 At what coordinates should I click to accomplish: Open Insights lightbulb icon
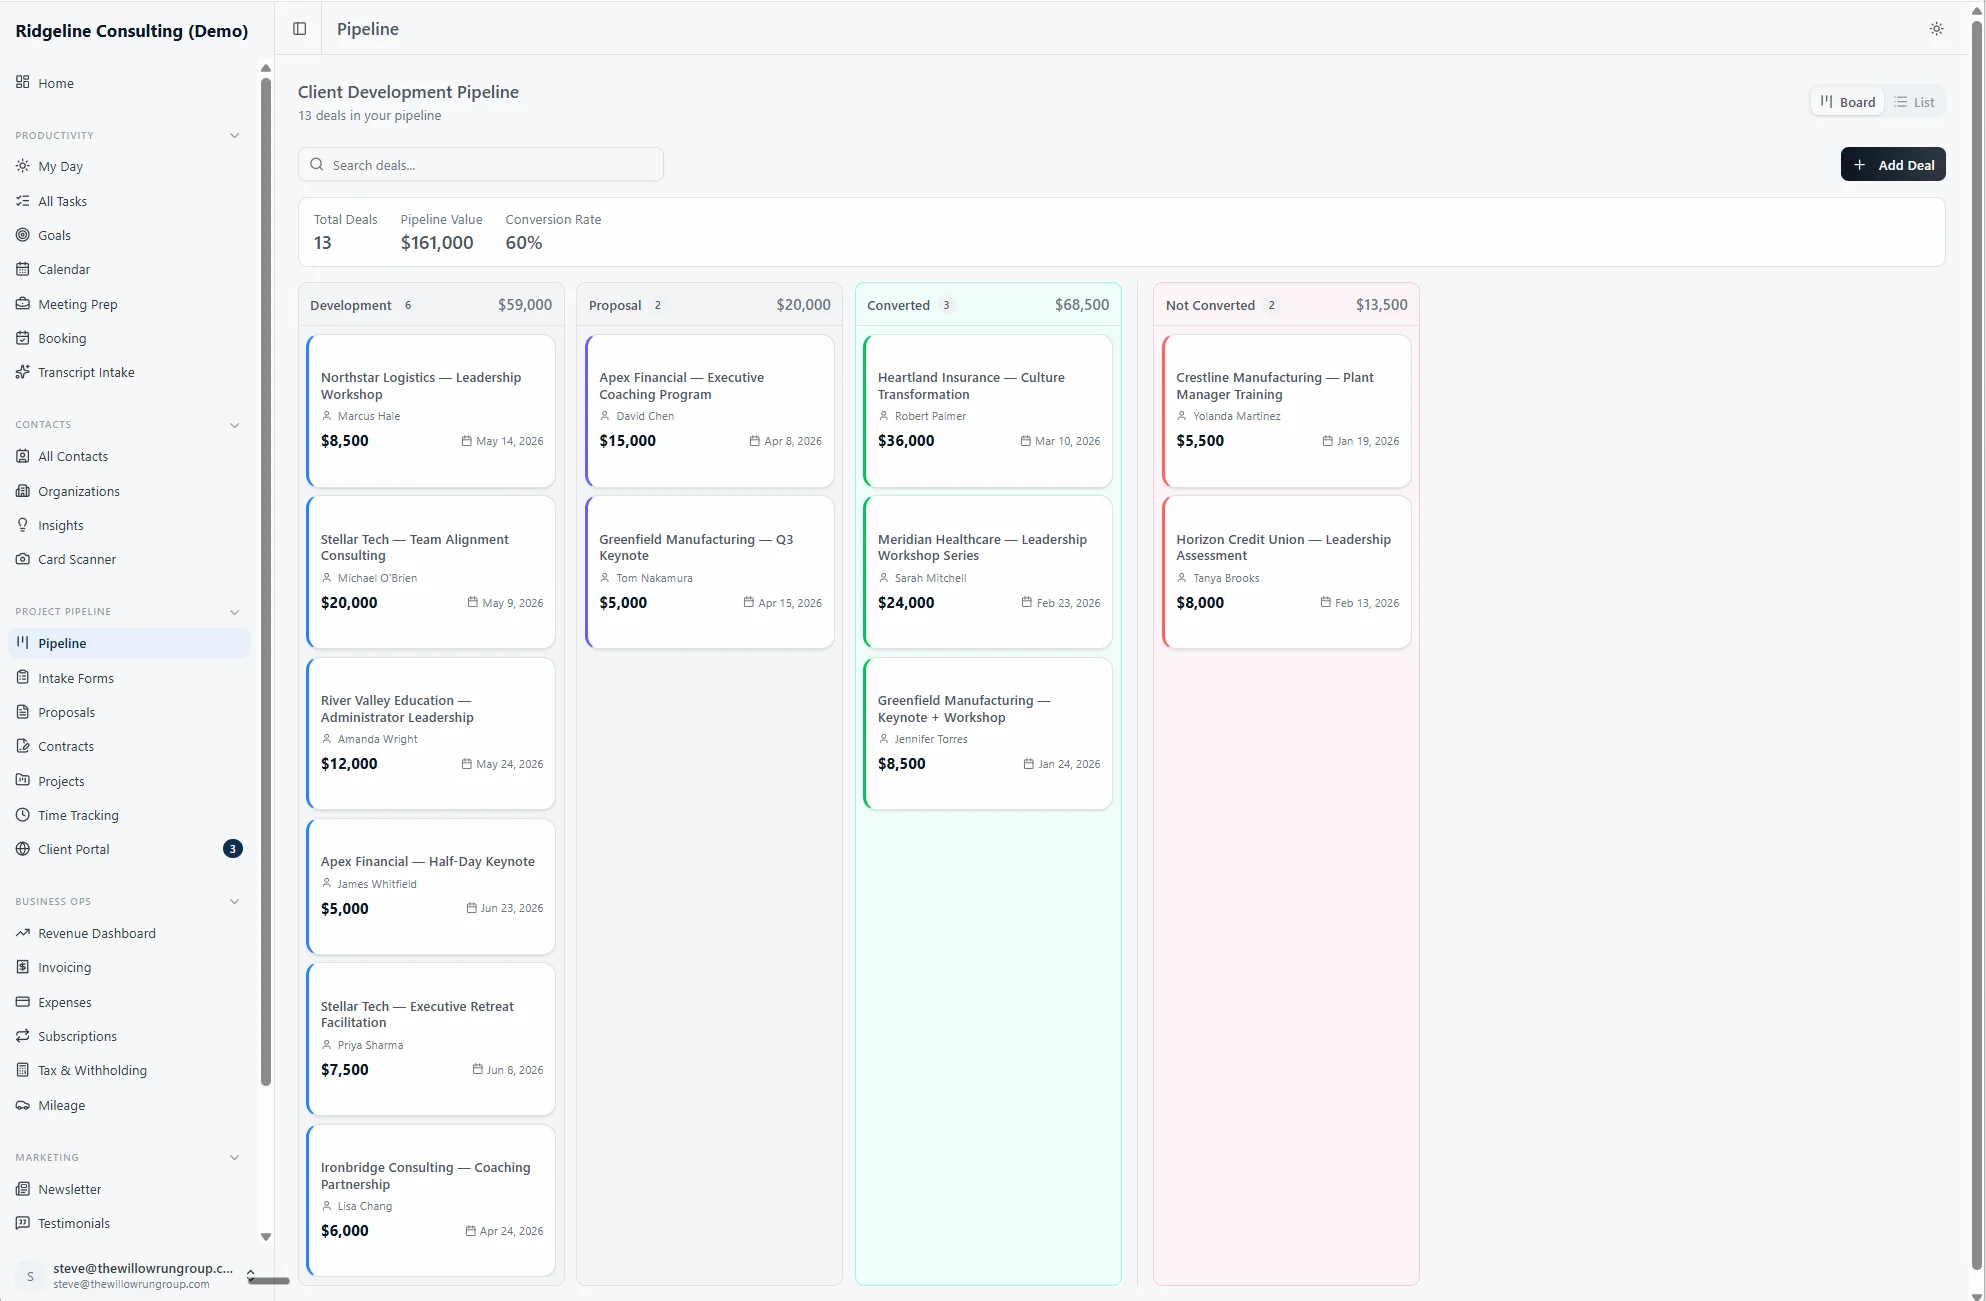coord(23,525)
